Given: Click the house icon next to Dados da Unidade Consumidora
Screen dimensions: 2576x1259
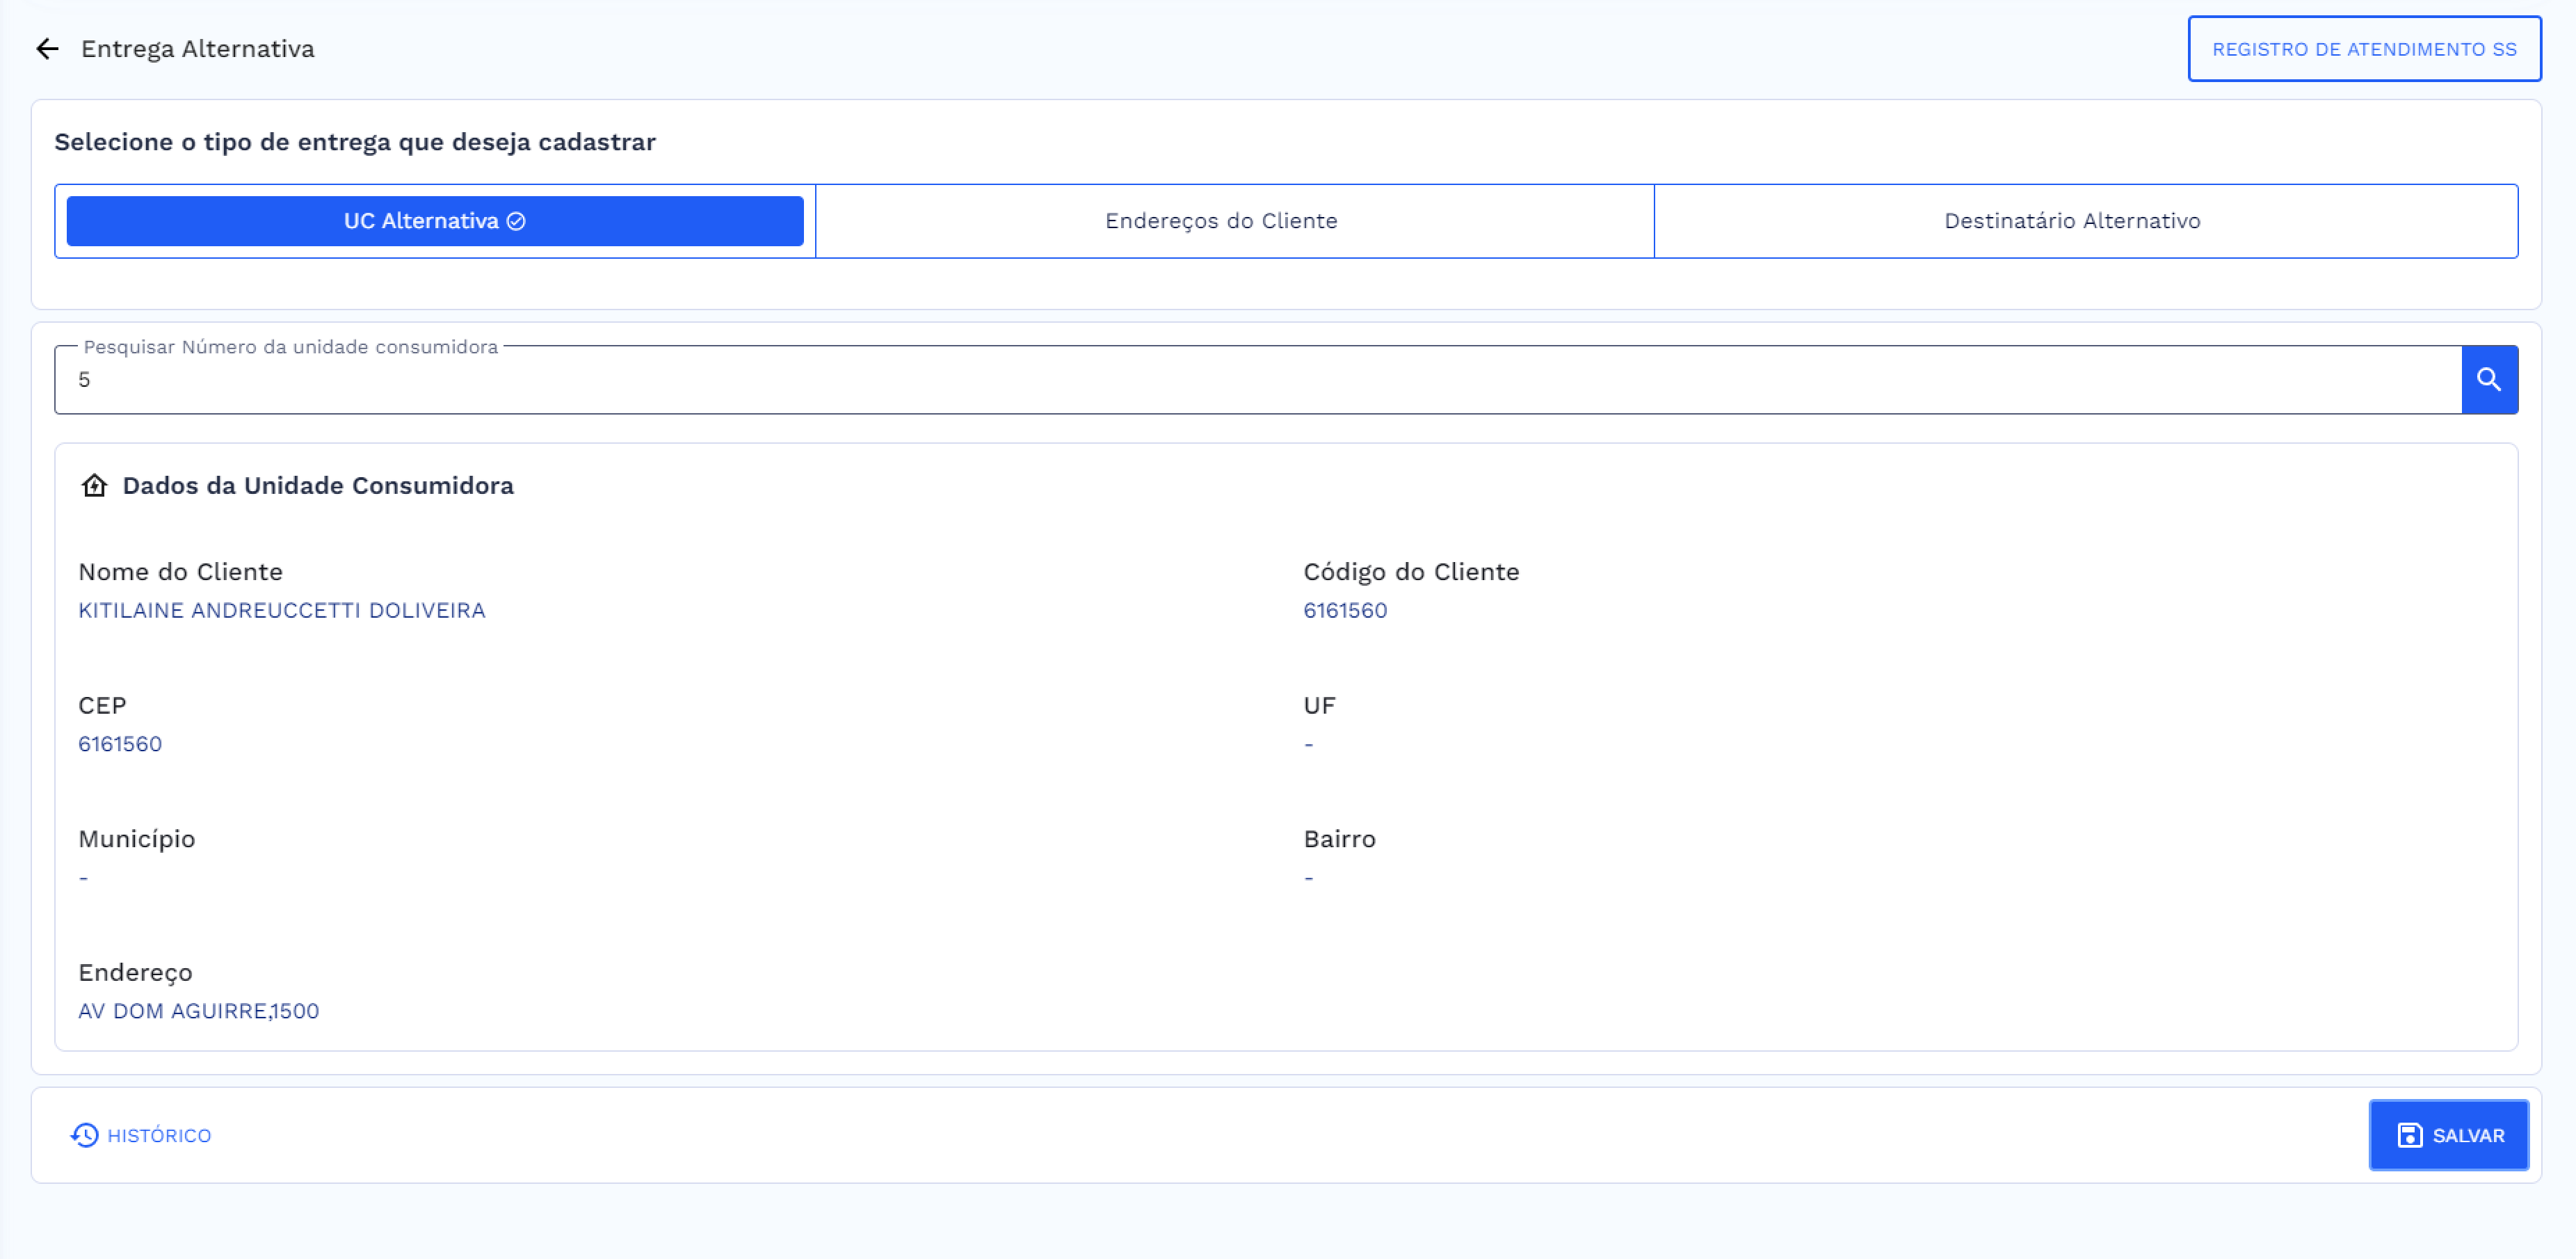Looking at the screenshot, I should [94, 486].
